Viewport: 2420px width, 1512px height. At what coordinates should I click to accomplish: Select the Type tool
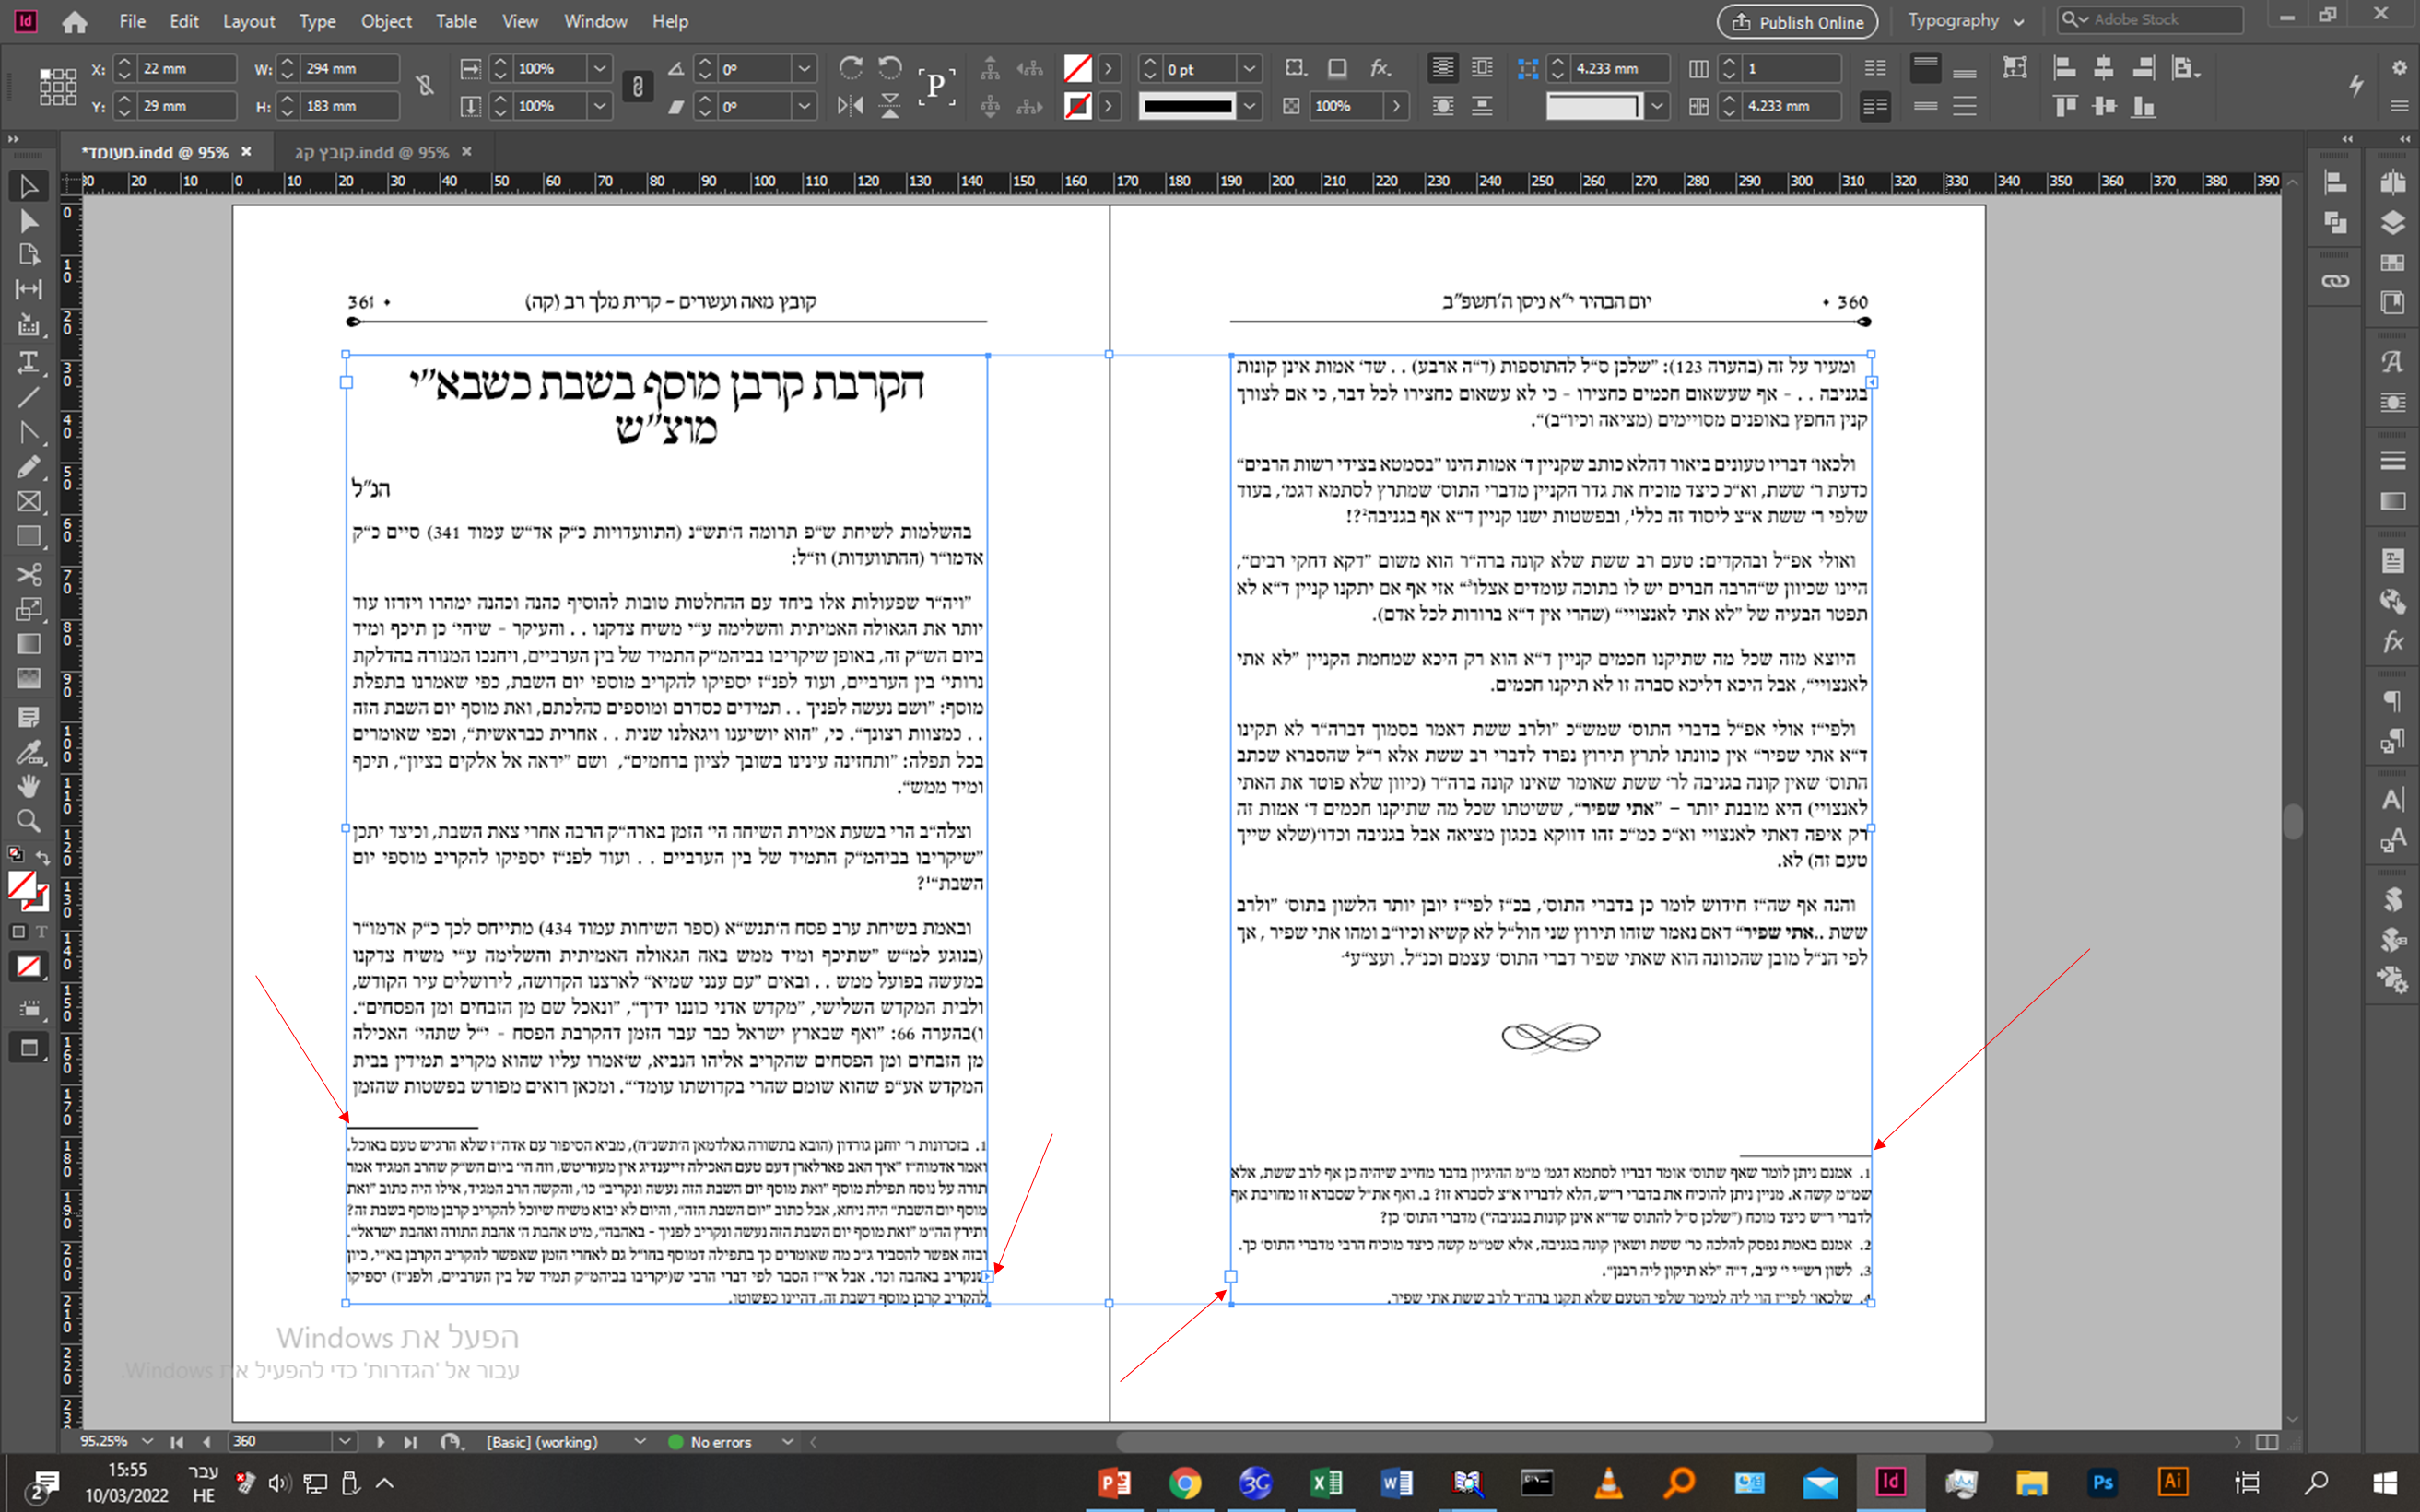pyautogui.click(x=28, y=362)
